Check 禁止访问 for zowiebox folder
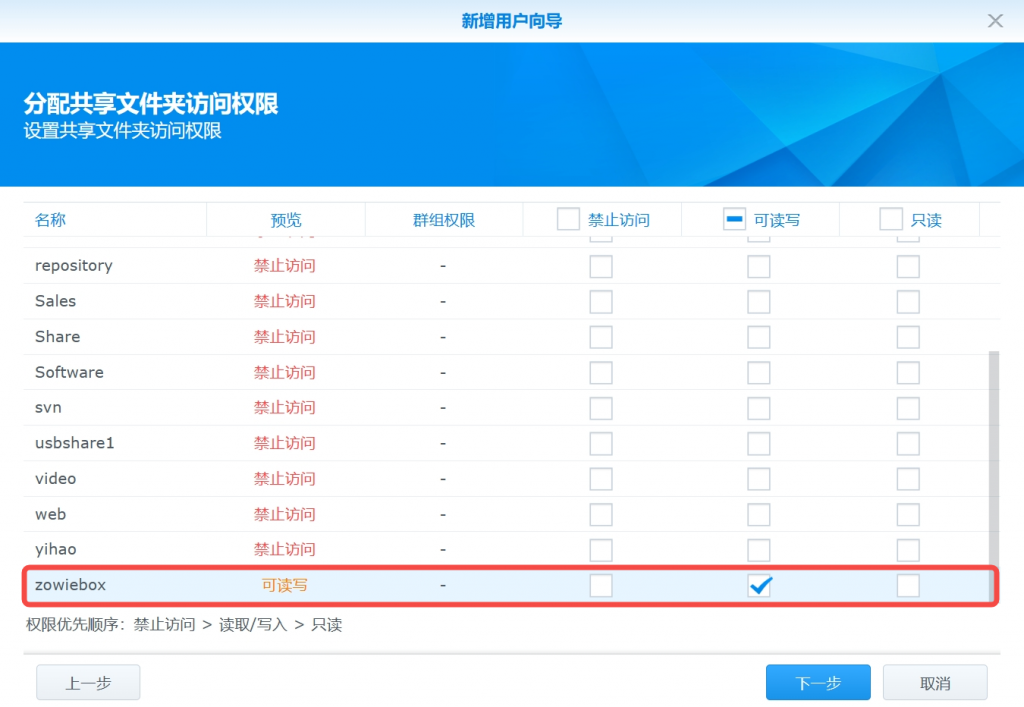This screenshot has height=707, width=1024. pyautogui.click(x=601, y=586)
